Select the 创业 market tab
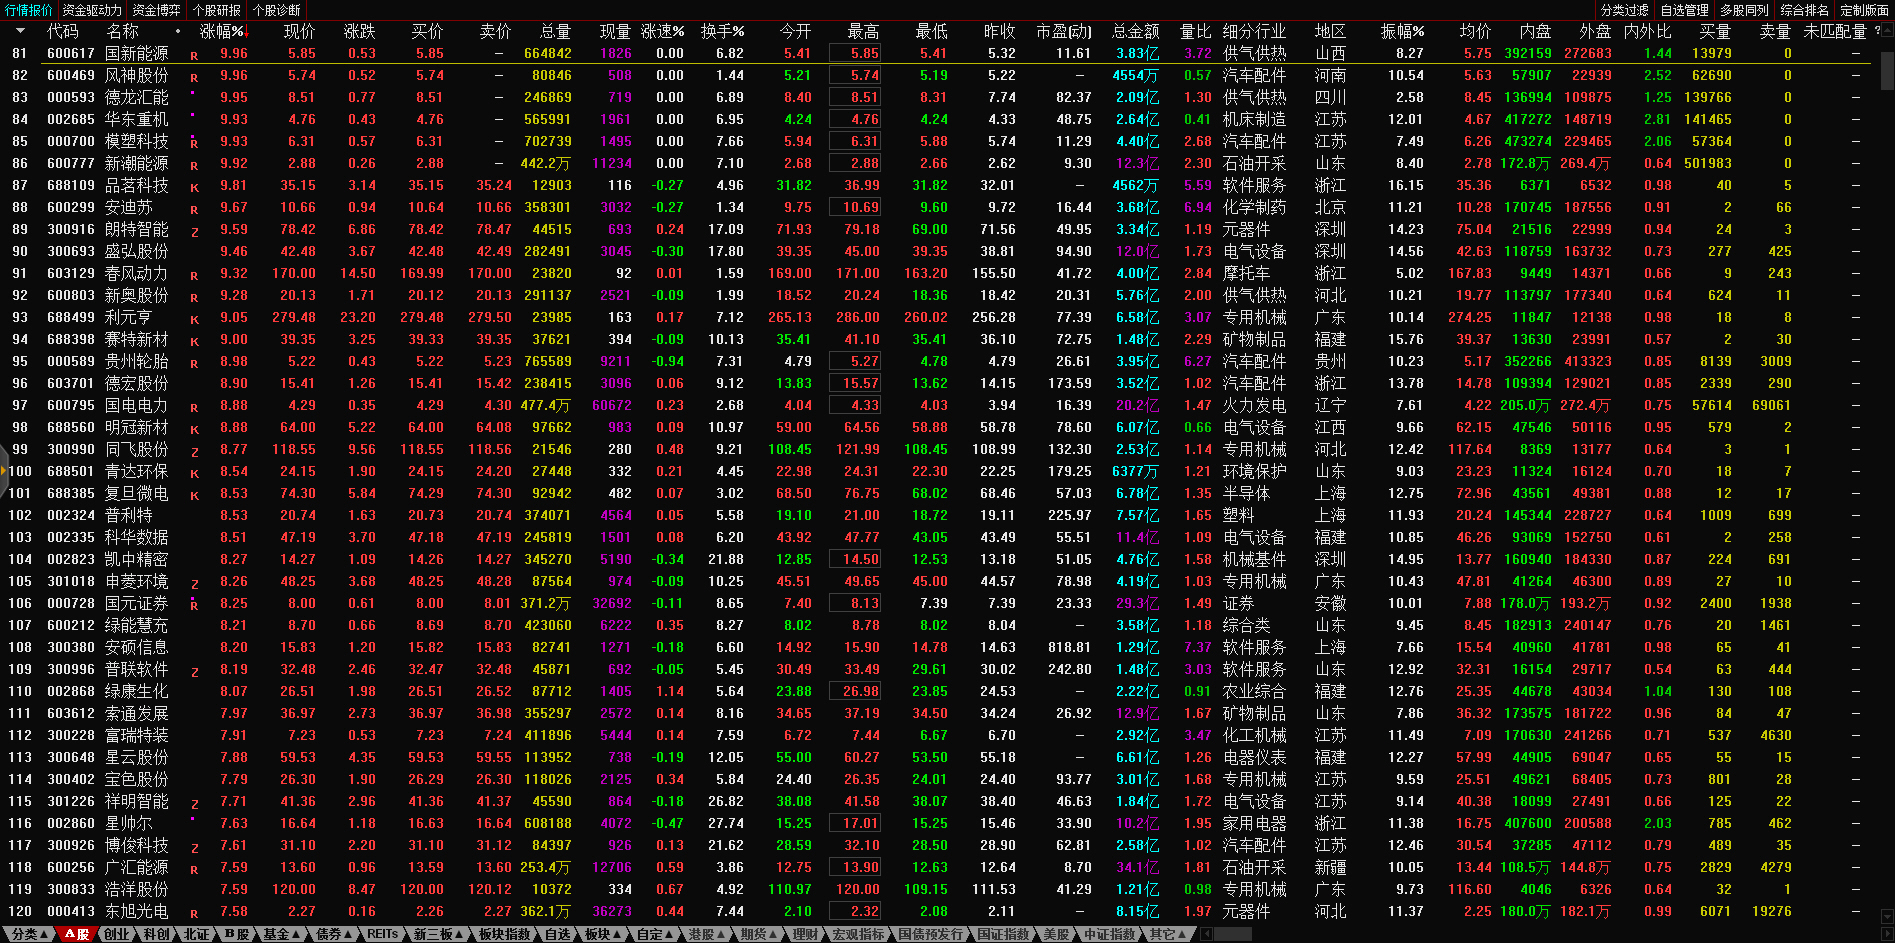Screen dimensions: 1895x943 tap(117, 934)
